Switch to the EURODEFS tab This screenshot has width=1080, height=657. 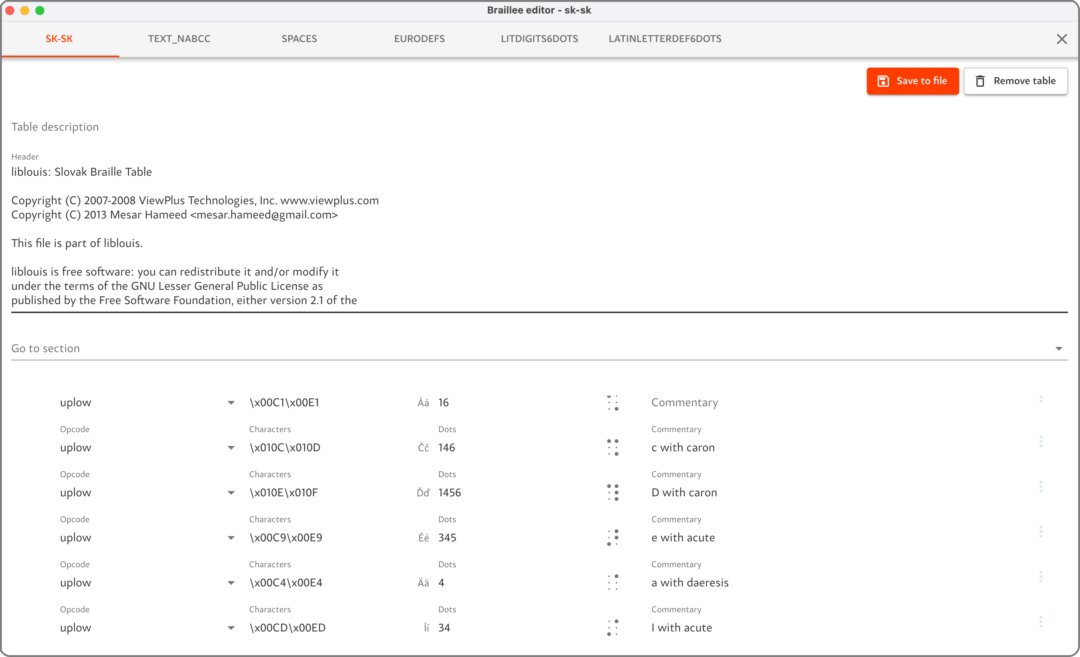[419, 39]
